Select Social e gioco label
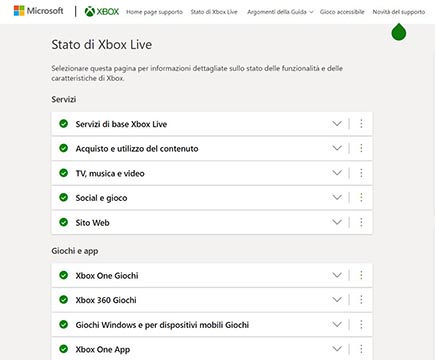 101,198
